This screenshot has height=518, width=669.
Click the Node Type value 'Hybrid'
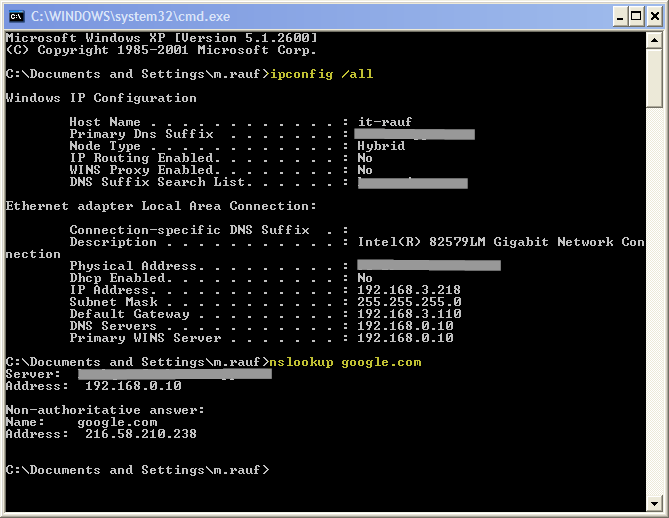(381, 146)
